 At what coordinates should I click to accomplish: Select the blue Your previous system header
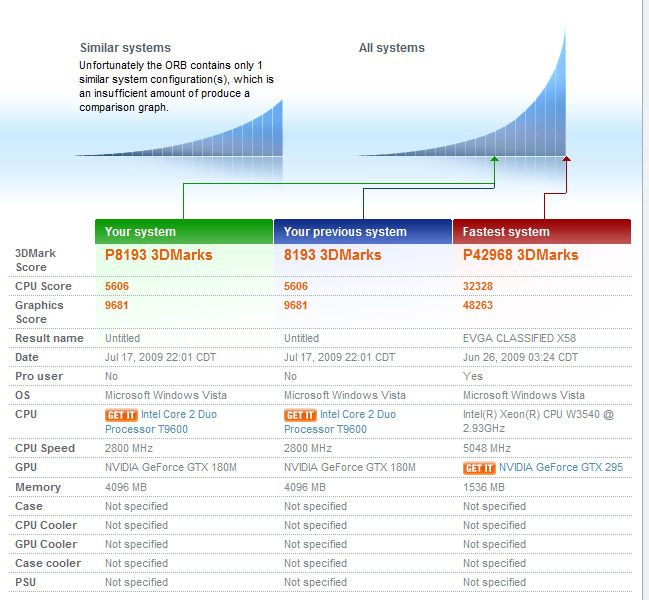tap(363, 232)
